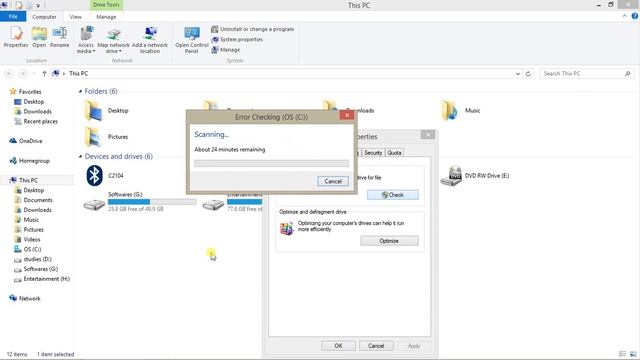Screen dimensions: 640x360
Task: Select OS (C:) in navigation pane
Action: (x=32, y=249)
